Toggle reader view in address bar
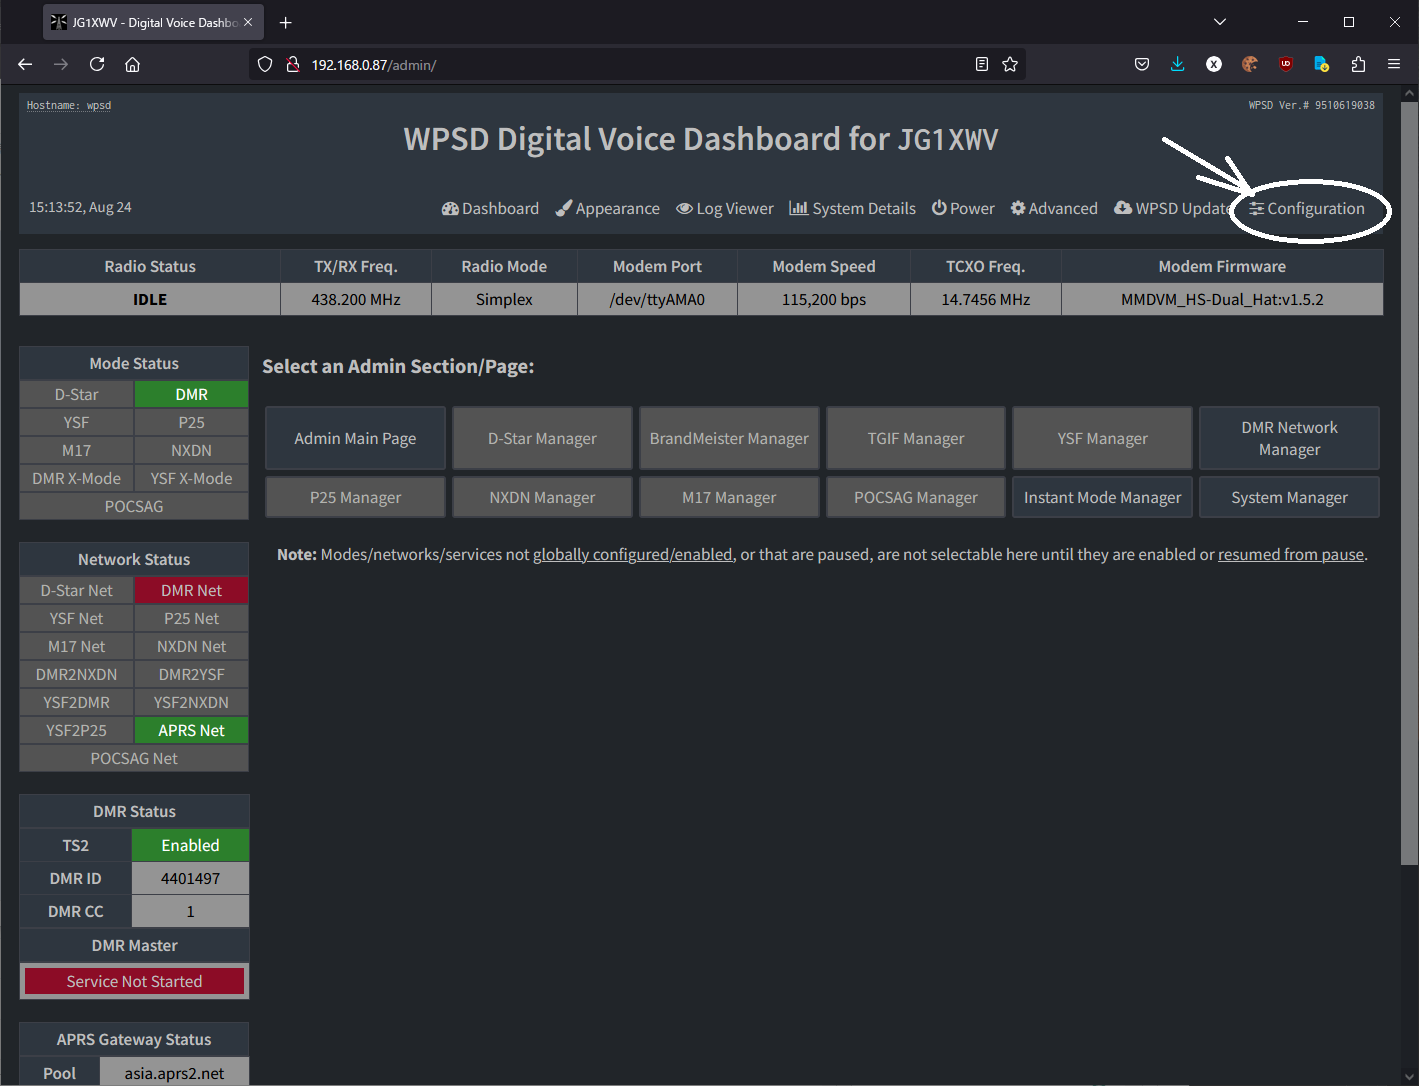 pos(982,64)
